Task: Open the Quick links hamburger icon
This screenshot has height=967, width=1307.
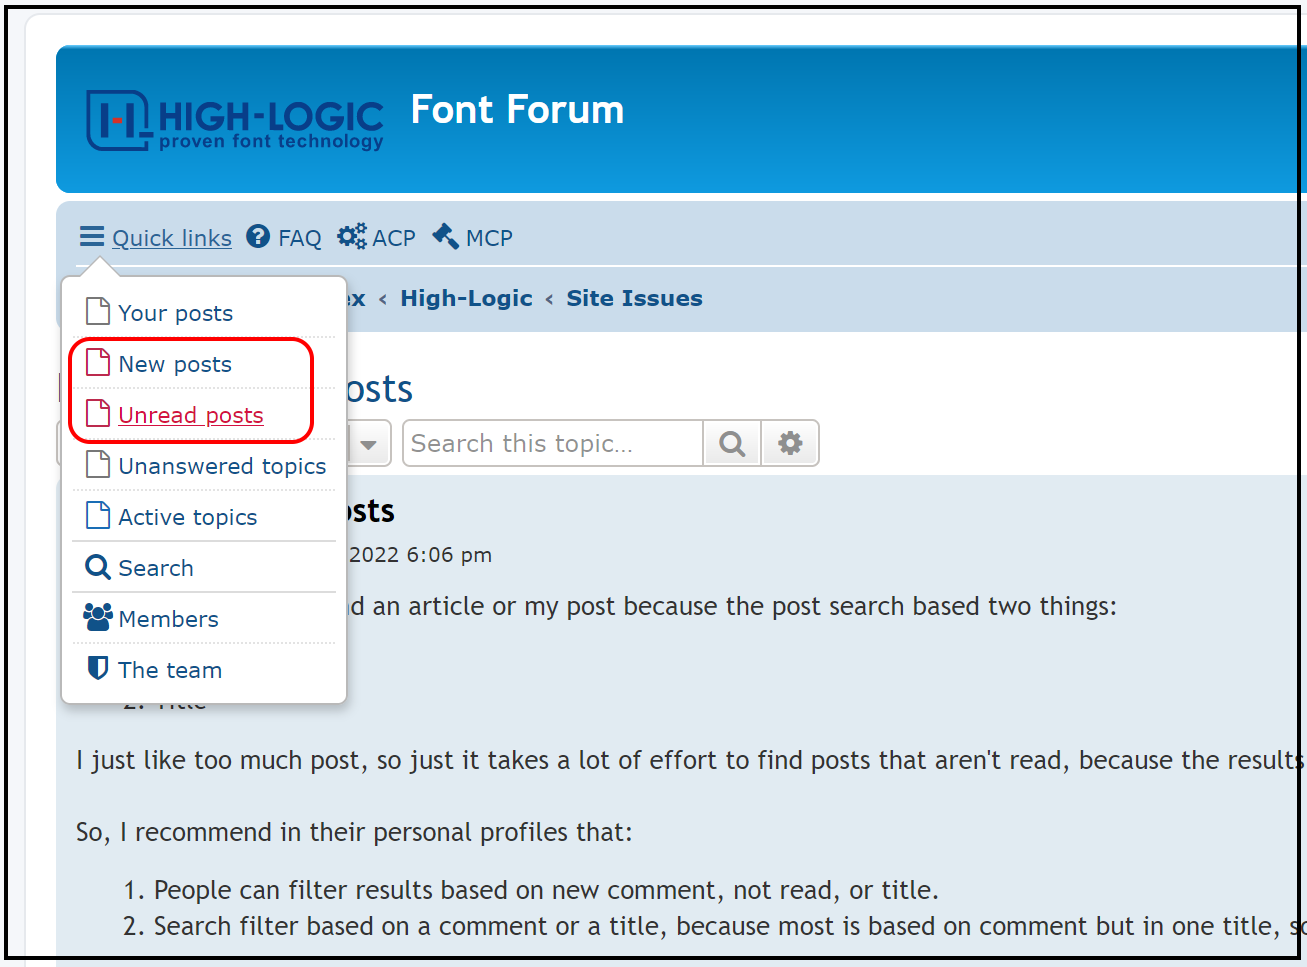Action: (x=92, y=237)
